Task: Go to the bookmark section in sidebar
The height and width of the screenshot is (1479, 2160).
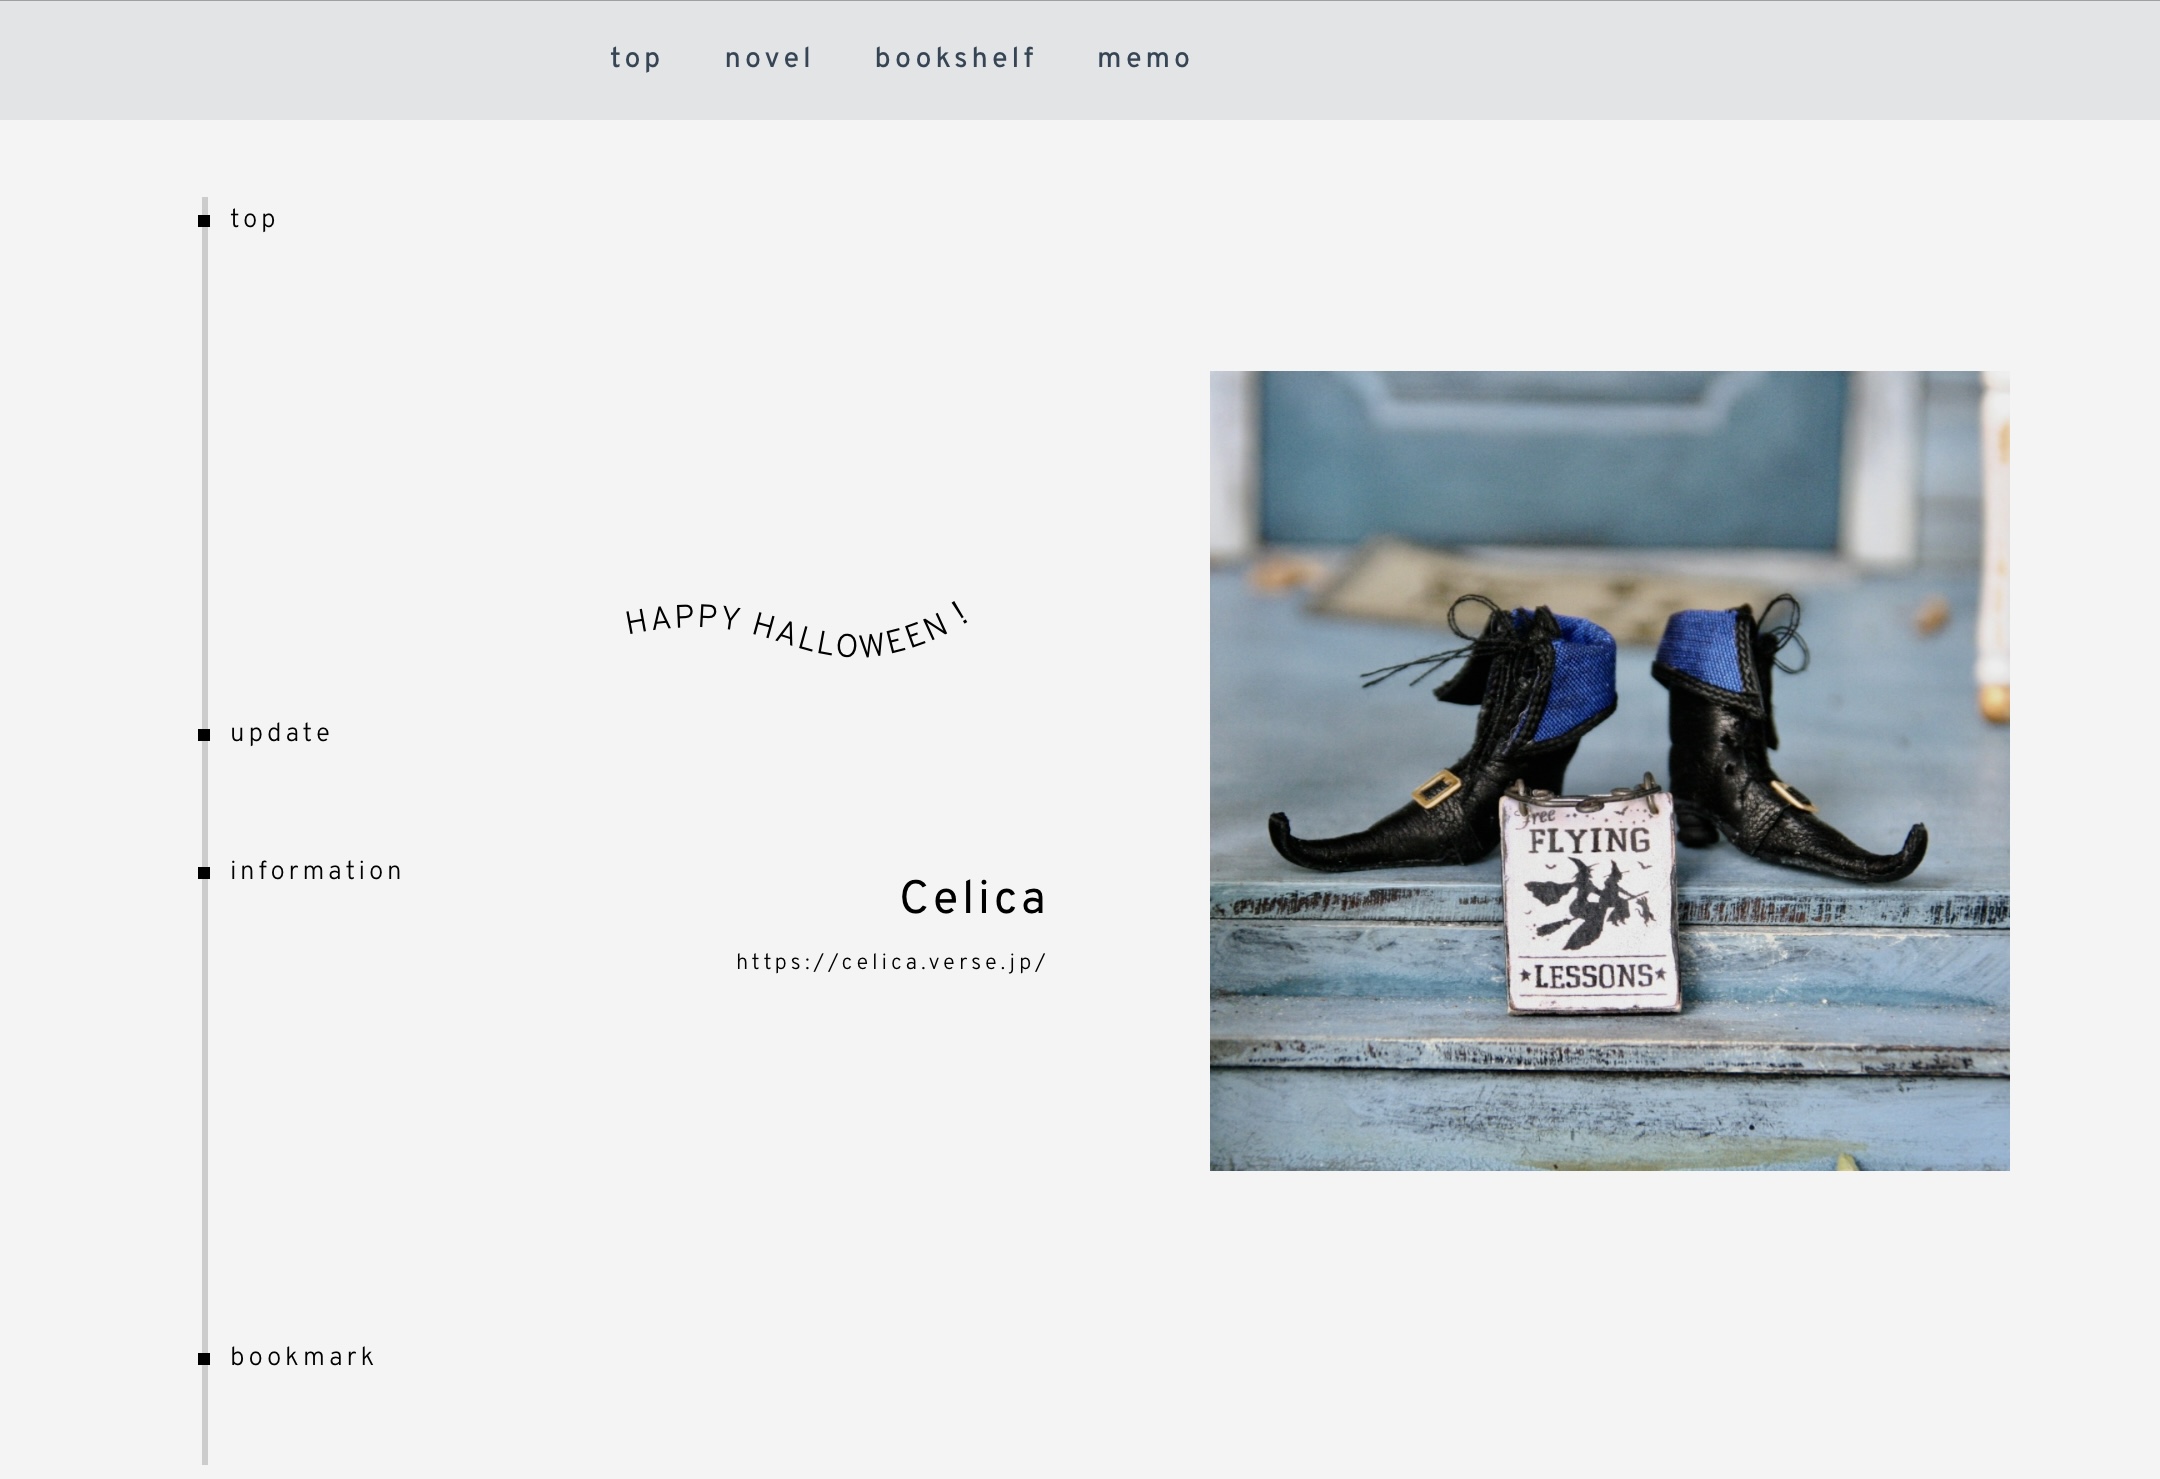Action: (302, 1357)
